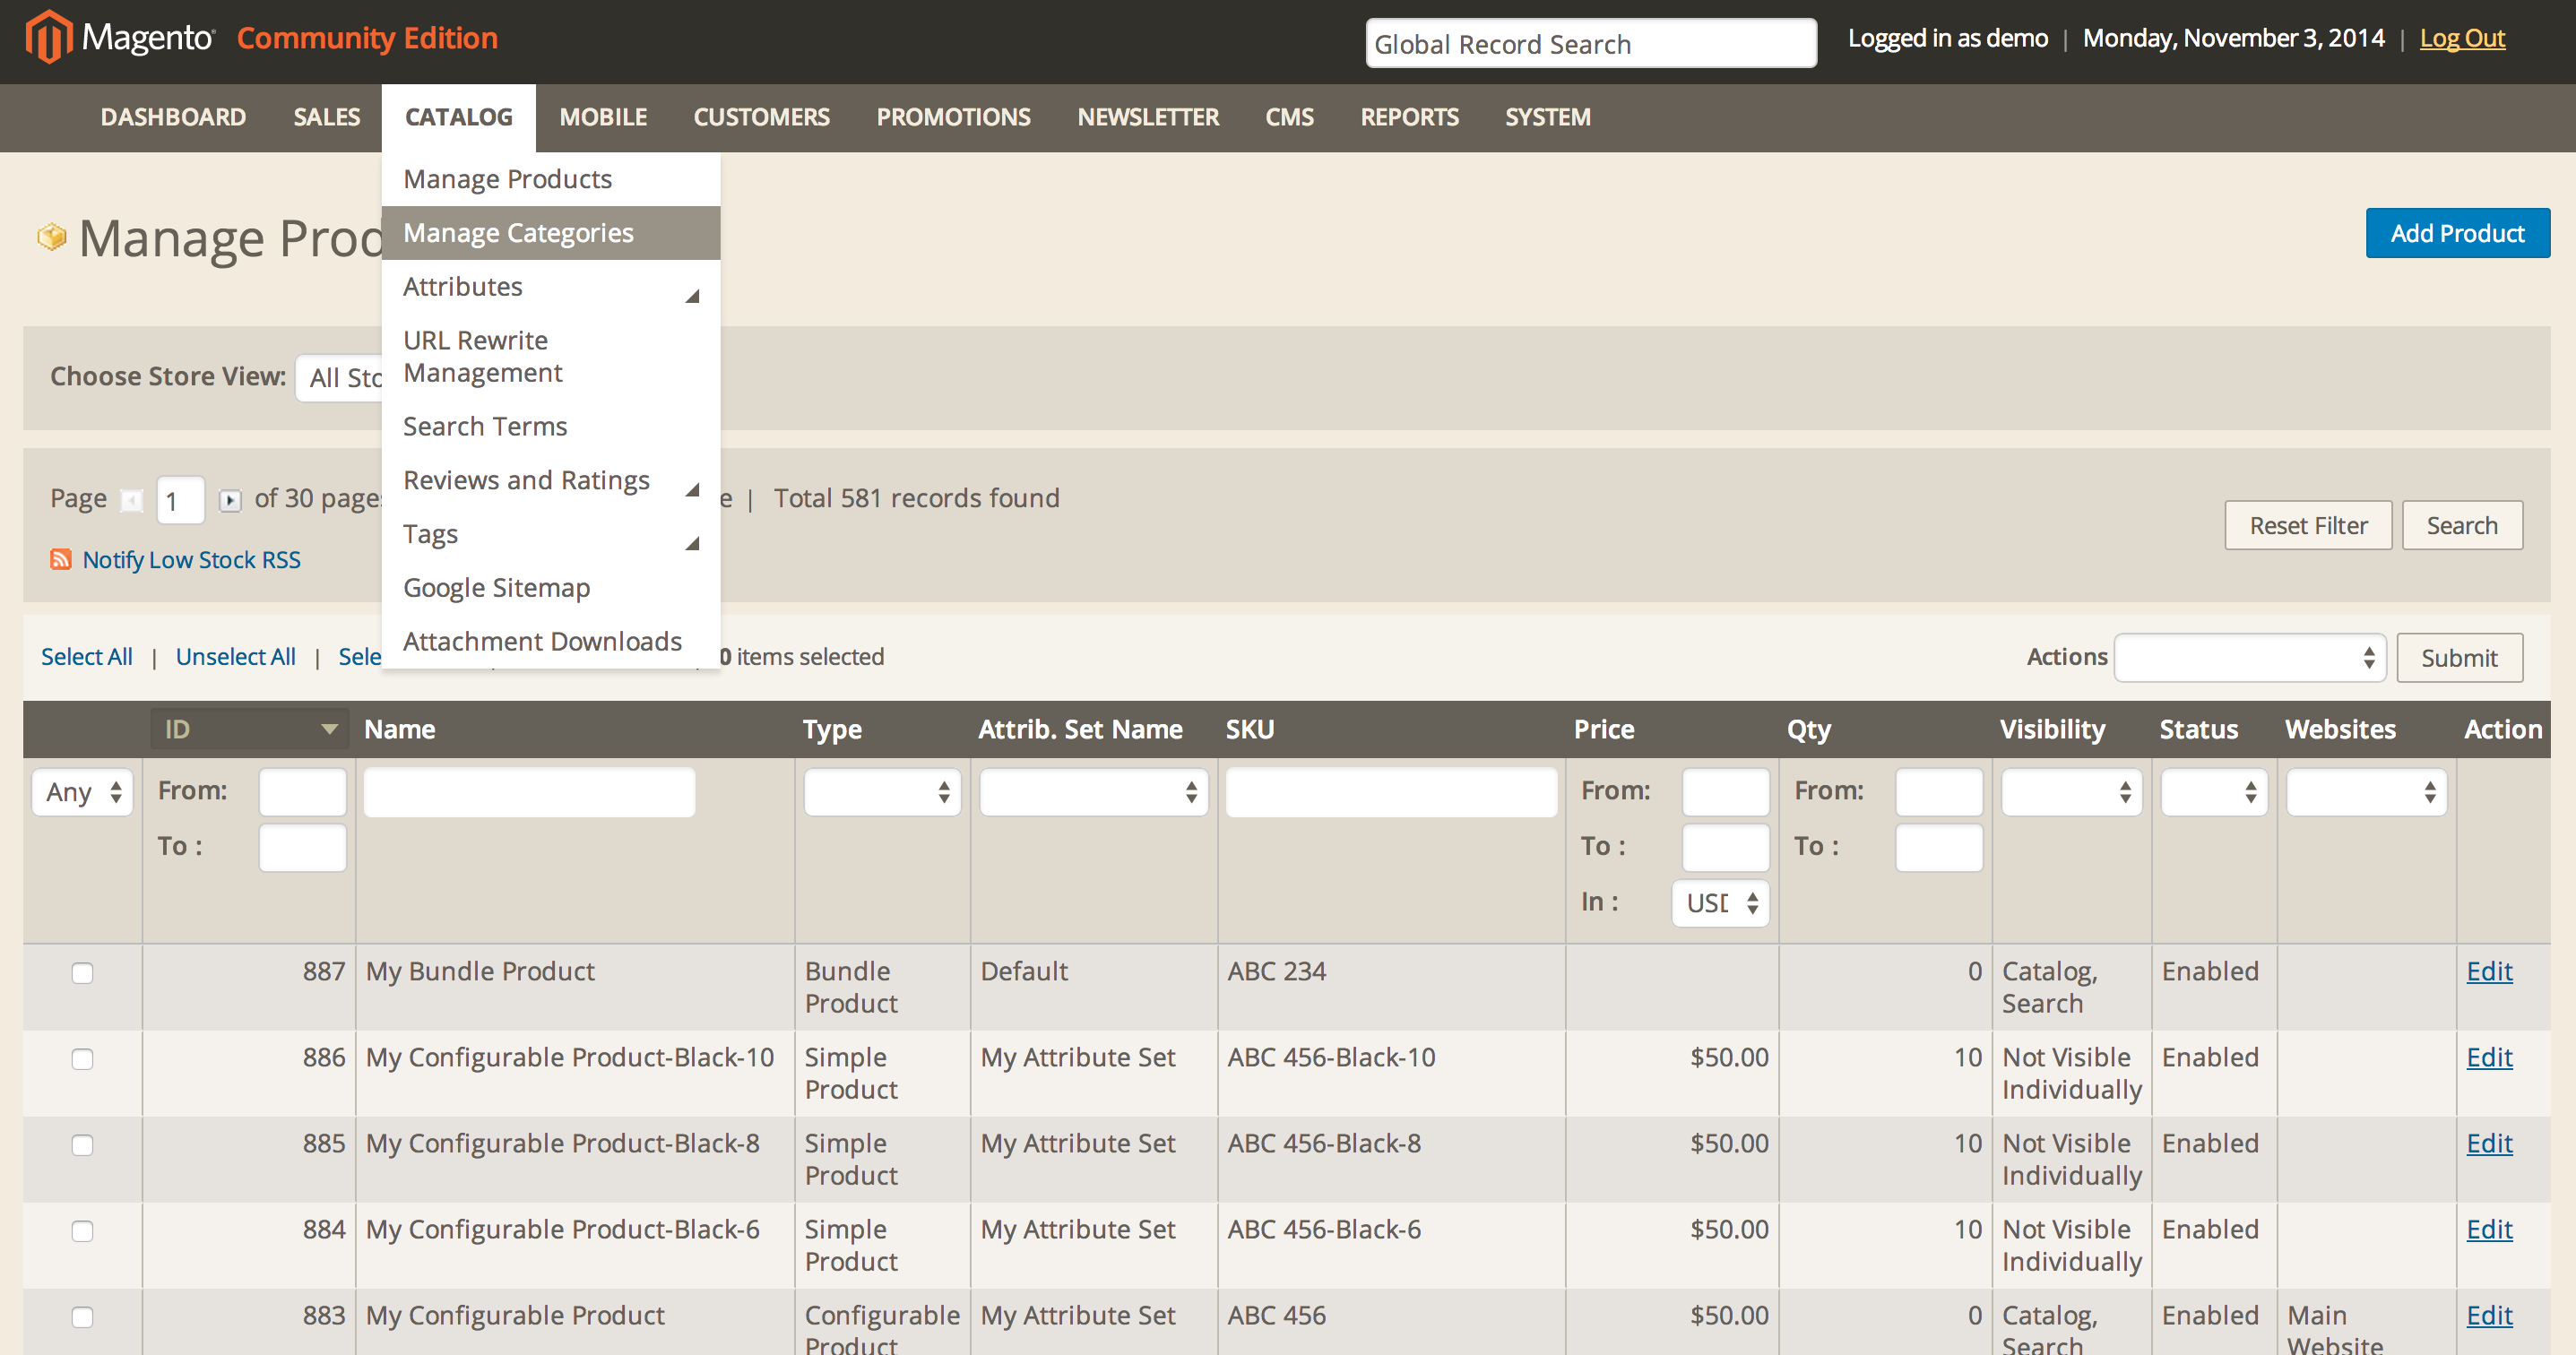This screenshot has width=2576, height=1355.
Task: Click the Global Record Search field
Action: (1590, 44)
